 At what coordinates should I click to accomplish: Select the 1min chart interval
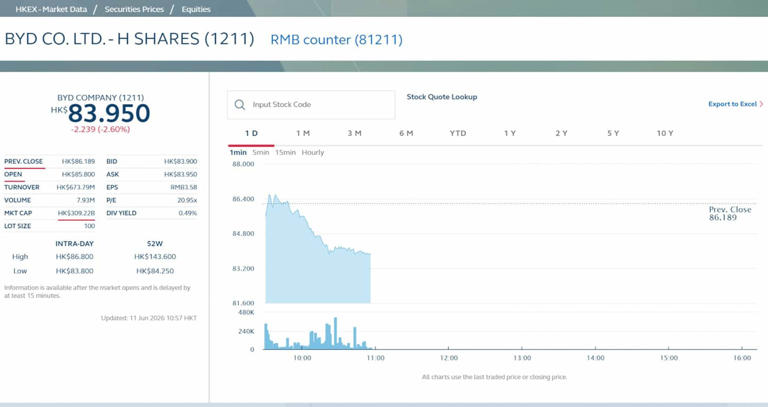pos(238,152)
